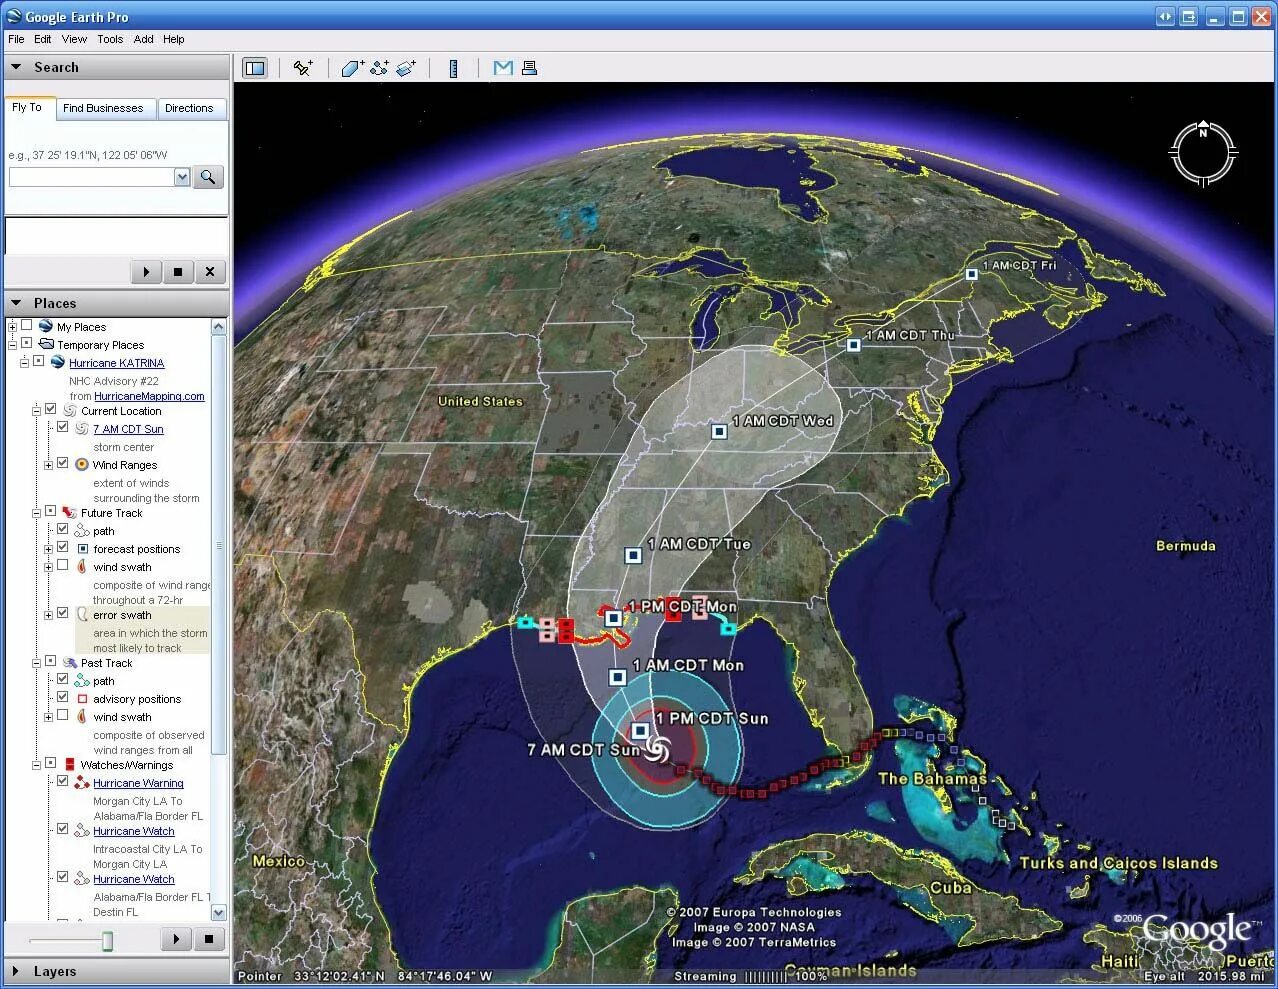The height and width of the screenshot is (989, 1278).
Task: Click the Current Location swirl icon
Action: coord(69,411)
